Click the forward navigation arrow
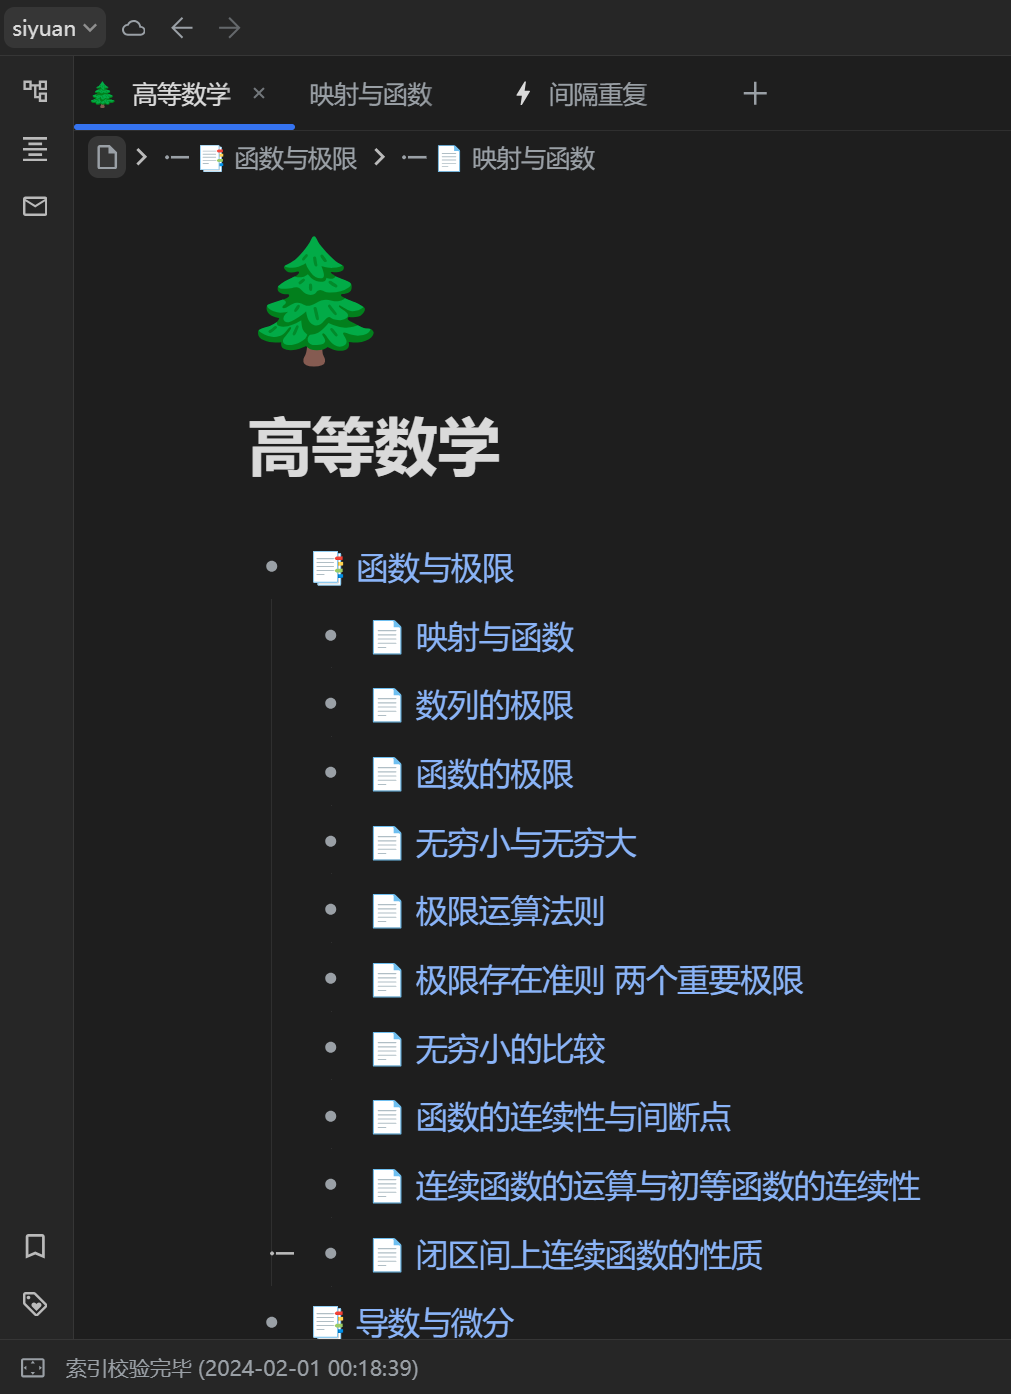 click(228, 27)
